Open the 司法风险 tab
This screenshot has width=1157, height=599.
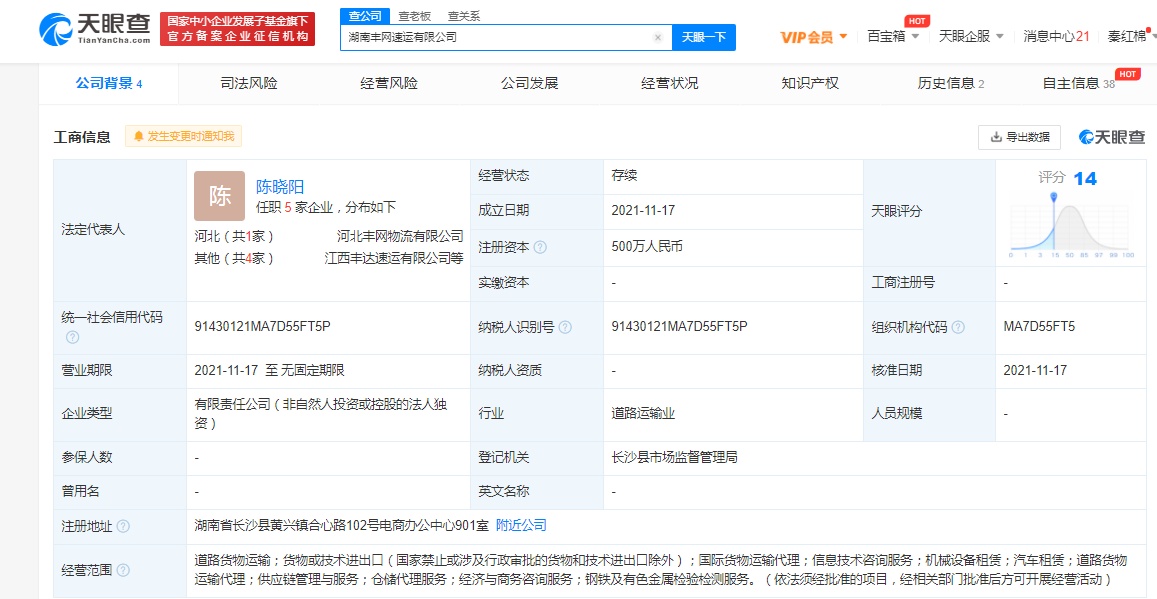point(249,83)
